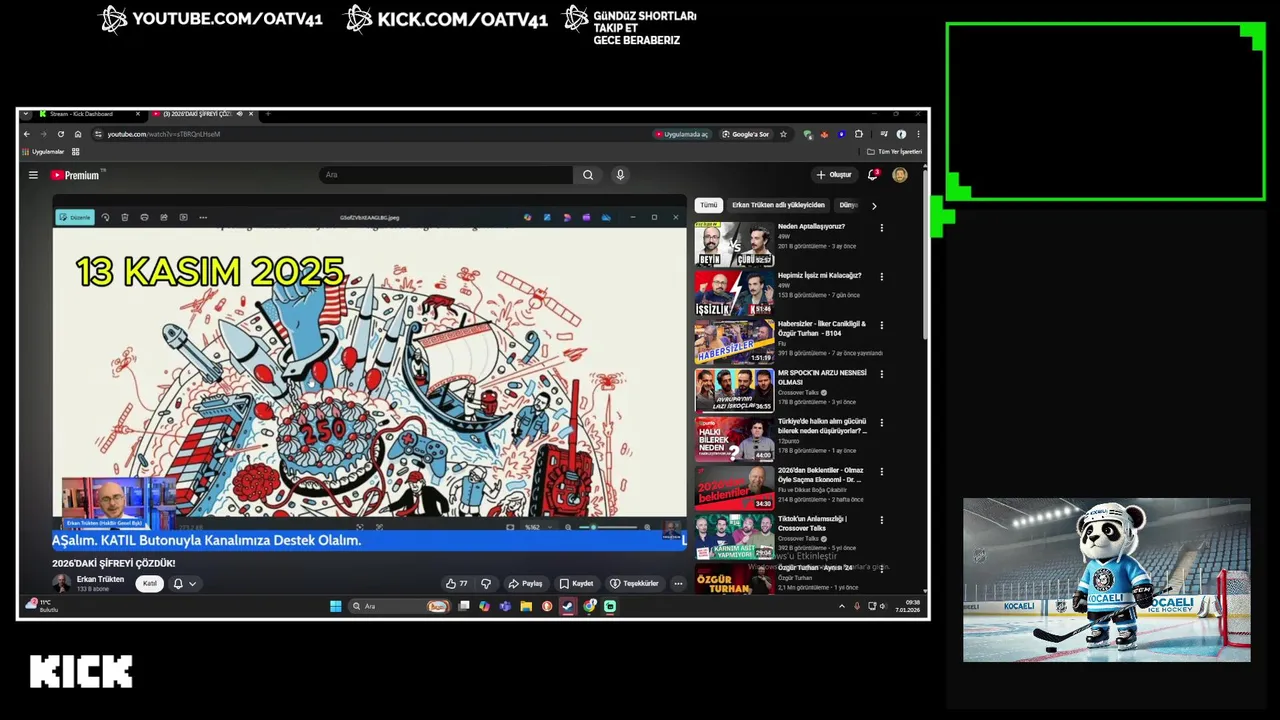Show hidden system tray icons chevron
Screen dimensions: 1280x720
pos(841,606)
